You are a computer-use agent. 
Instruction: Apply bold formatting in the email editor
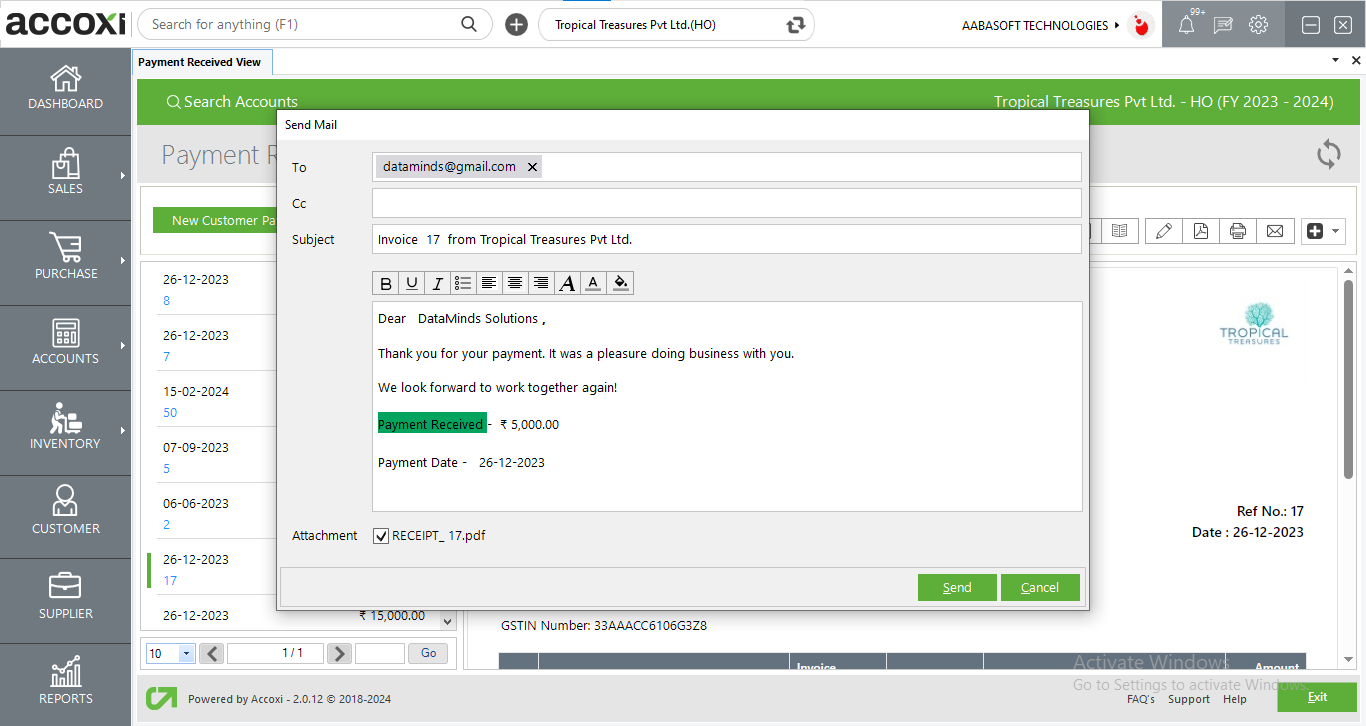tap(385, 283)
